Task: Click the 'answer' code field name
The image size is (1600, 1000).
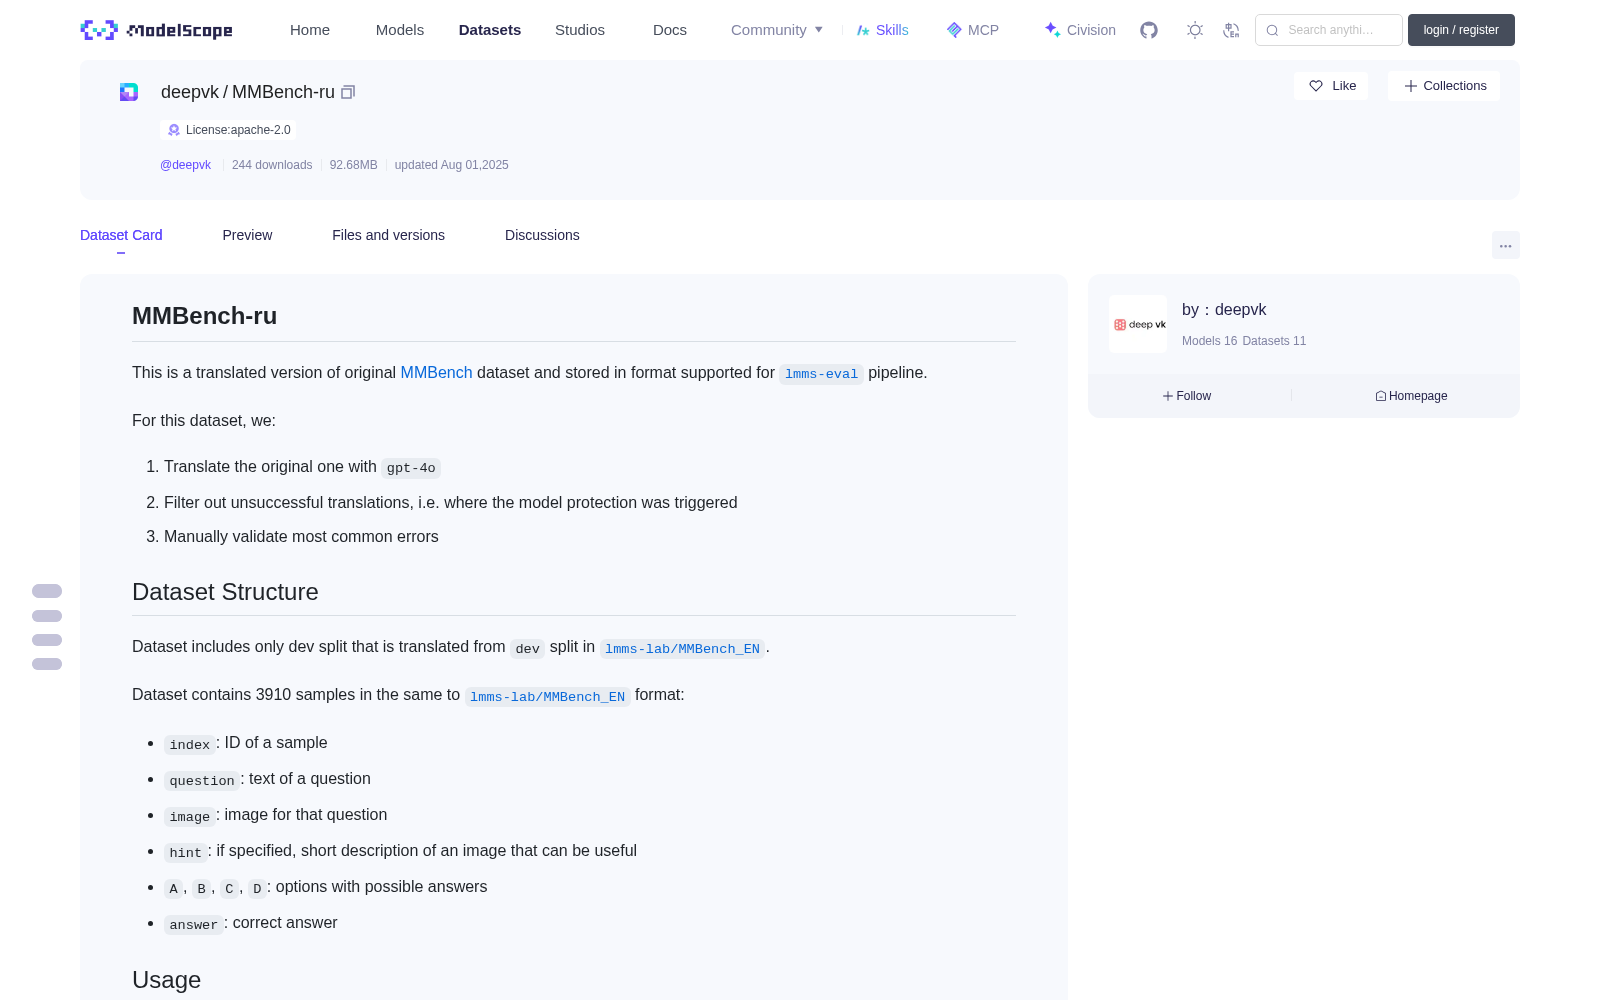Action: tap(193, 924)
